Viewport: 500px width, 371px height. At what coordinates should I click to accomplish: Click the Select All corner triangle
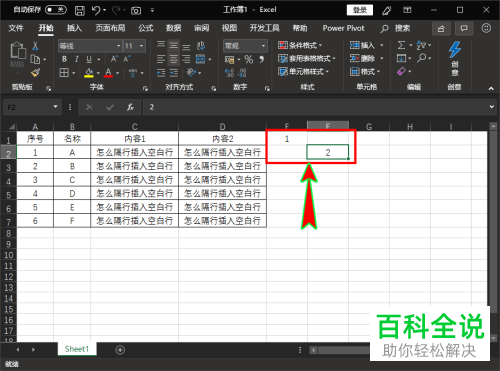tap(11, 126)
